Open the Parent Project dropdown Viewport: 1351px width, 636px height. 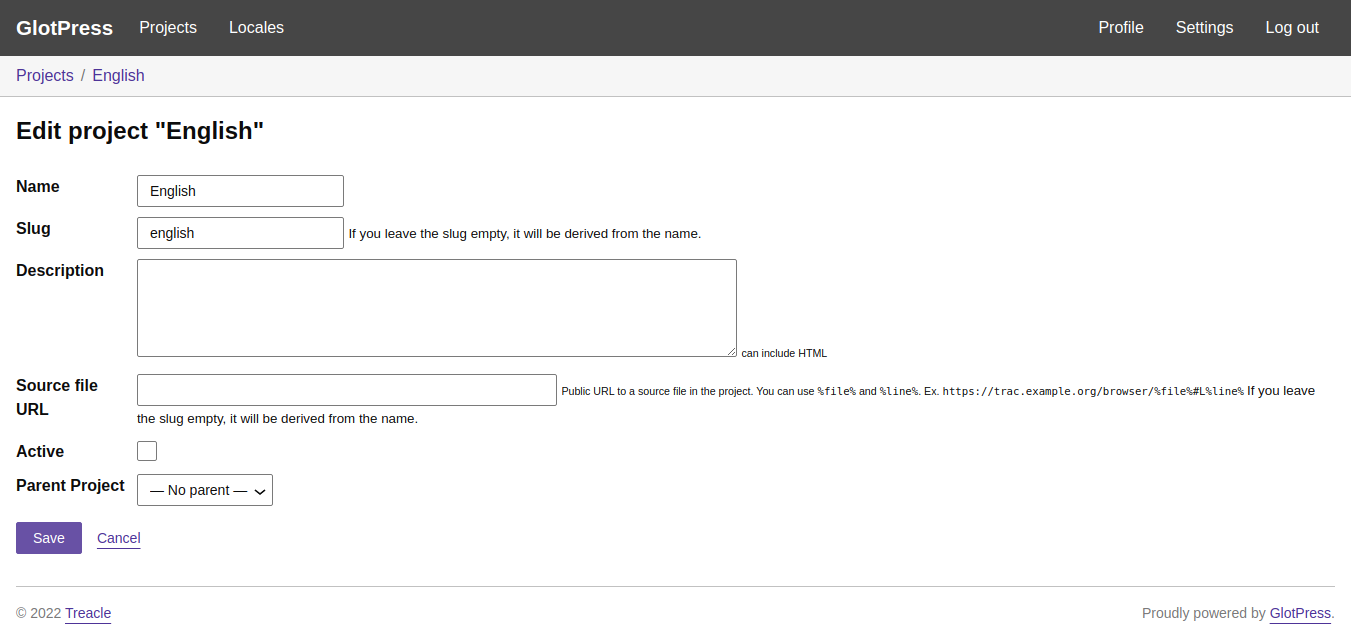(x=205, y=490)
